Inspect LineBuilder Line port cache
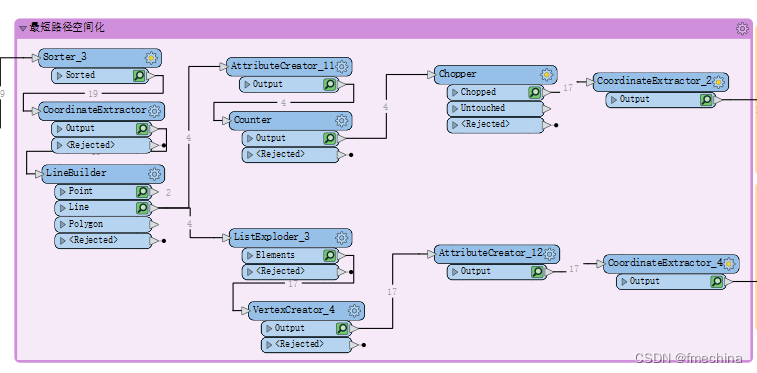This screenshot has height=373, width=757. [142, 208]
